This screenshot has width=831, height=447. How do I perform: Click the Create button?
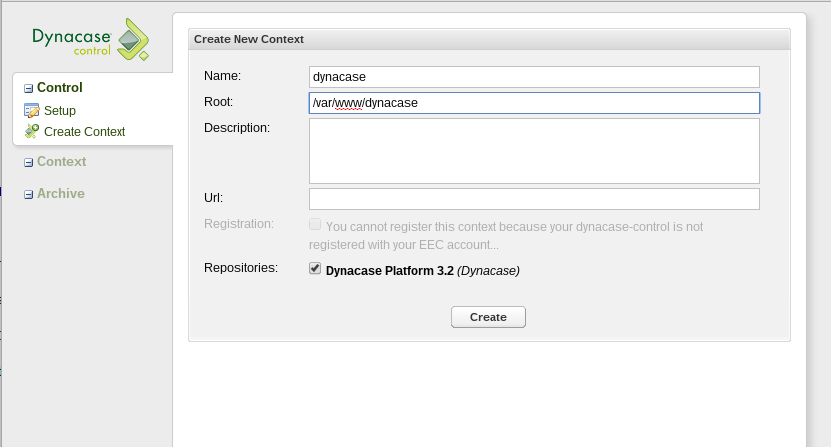coord(488,317)
